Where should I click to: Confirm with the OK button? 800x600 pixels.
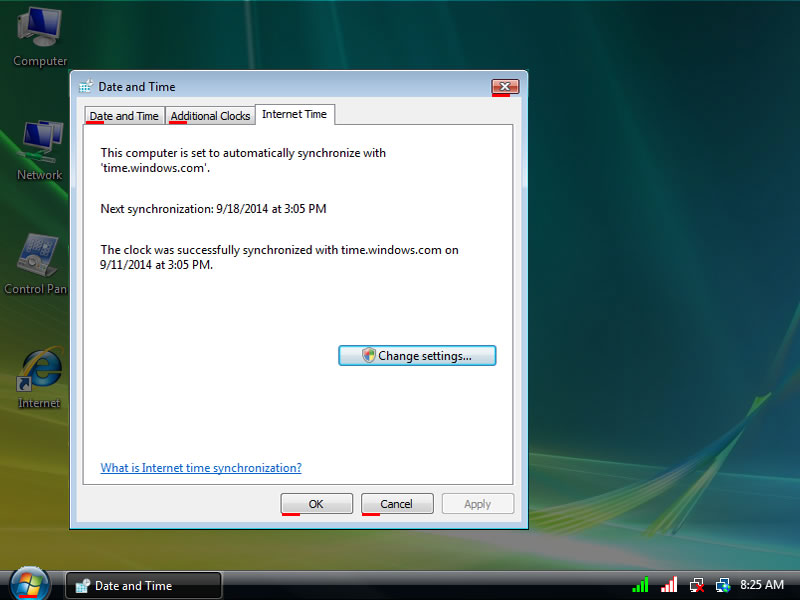pos(316,504)
